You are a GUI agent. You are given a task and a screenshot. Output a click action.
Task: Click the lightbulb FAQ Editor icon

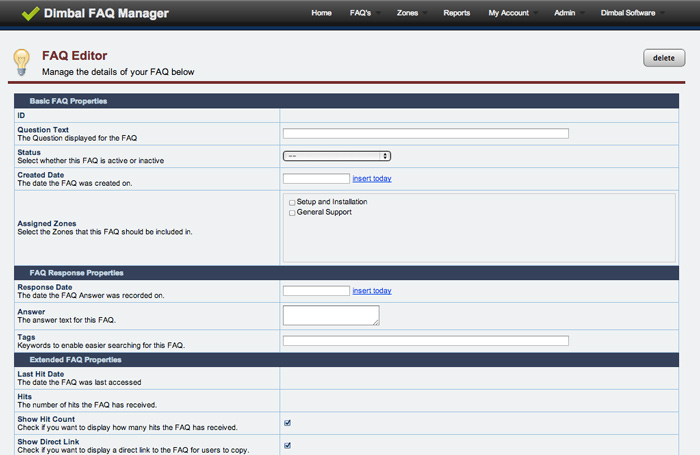pyautogui.click(x=21, y=62)
